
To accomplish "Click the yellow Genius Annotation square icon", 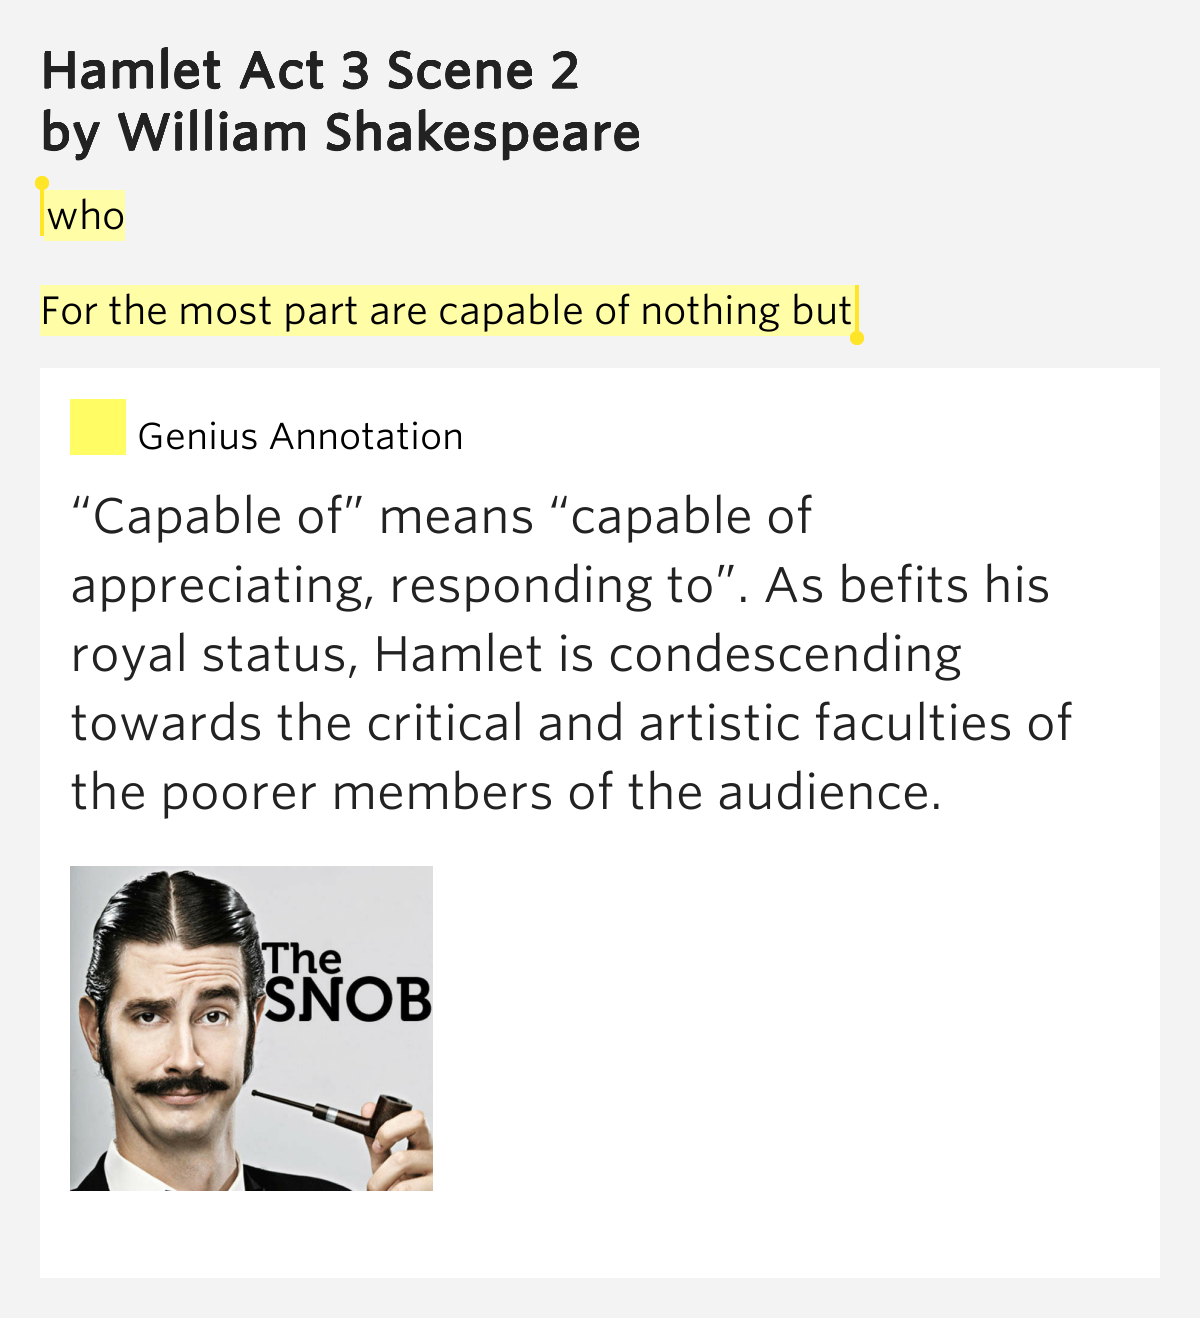I will [97, 427].
